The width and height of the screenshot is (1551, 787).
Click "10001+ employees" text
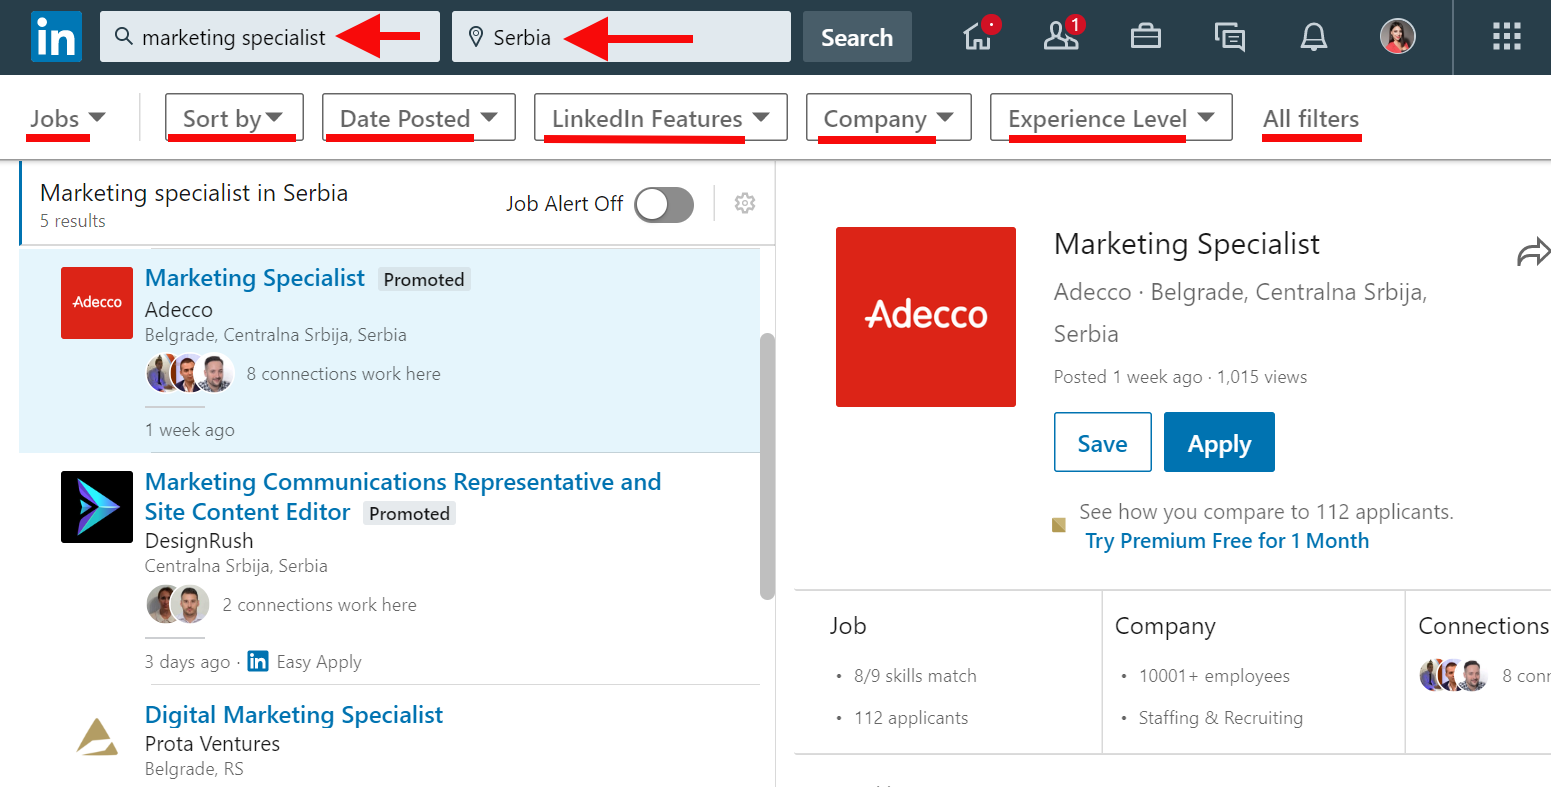(x=1214, y=676)
